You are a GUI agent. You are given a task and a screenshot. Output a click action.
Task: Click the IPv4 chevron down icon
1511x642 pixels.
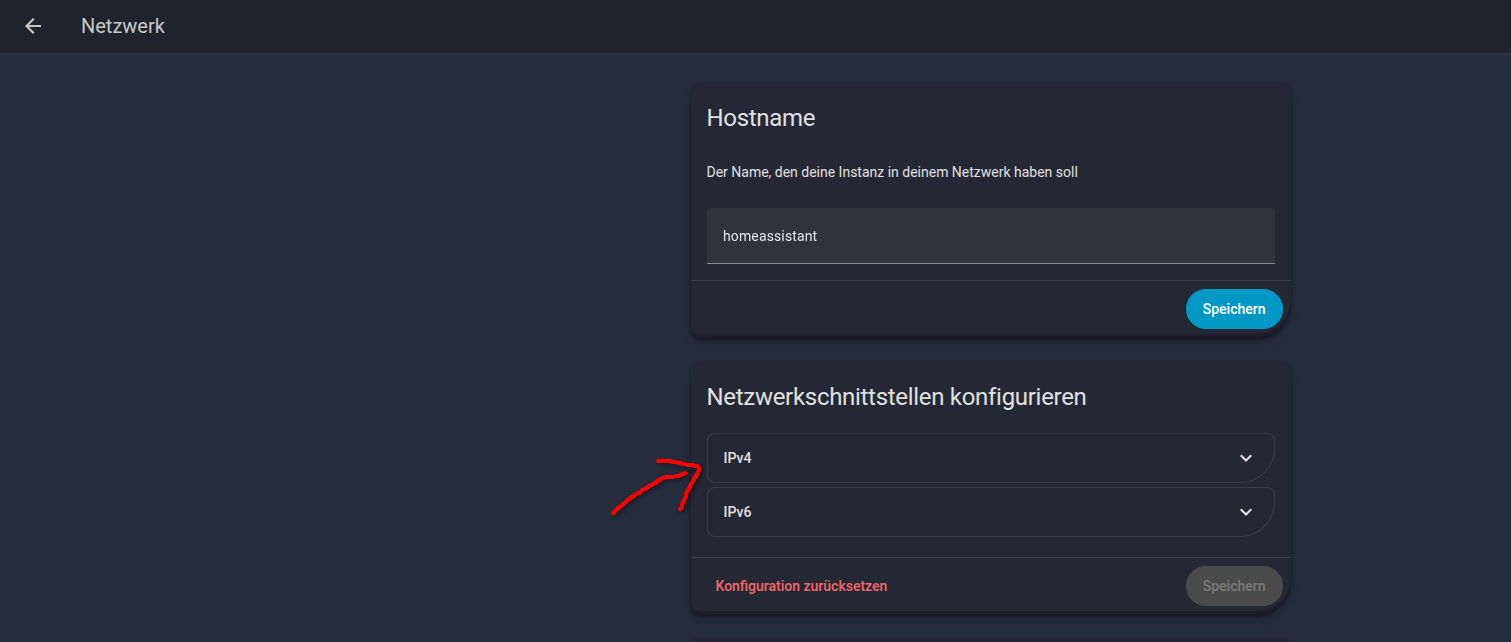coord(1245,458)
